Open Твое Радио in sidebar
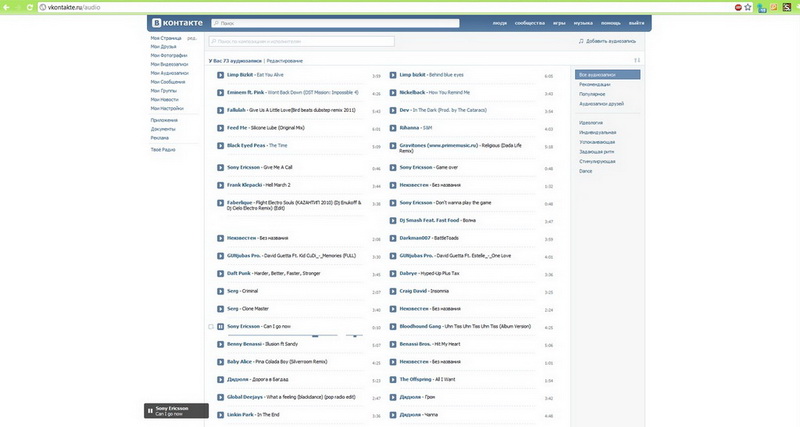This screenshot has width=800, height=427. pos(163,150)
